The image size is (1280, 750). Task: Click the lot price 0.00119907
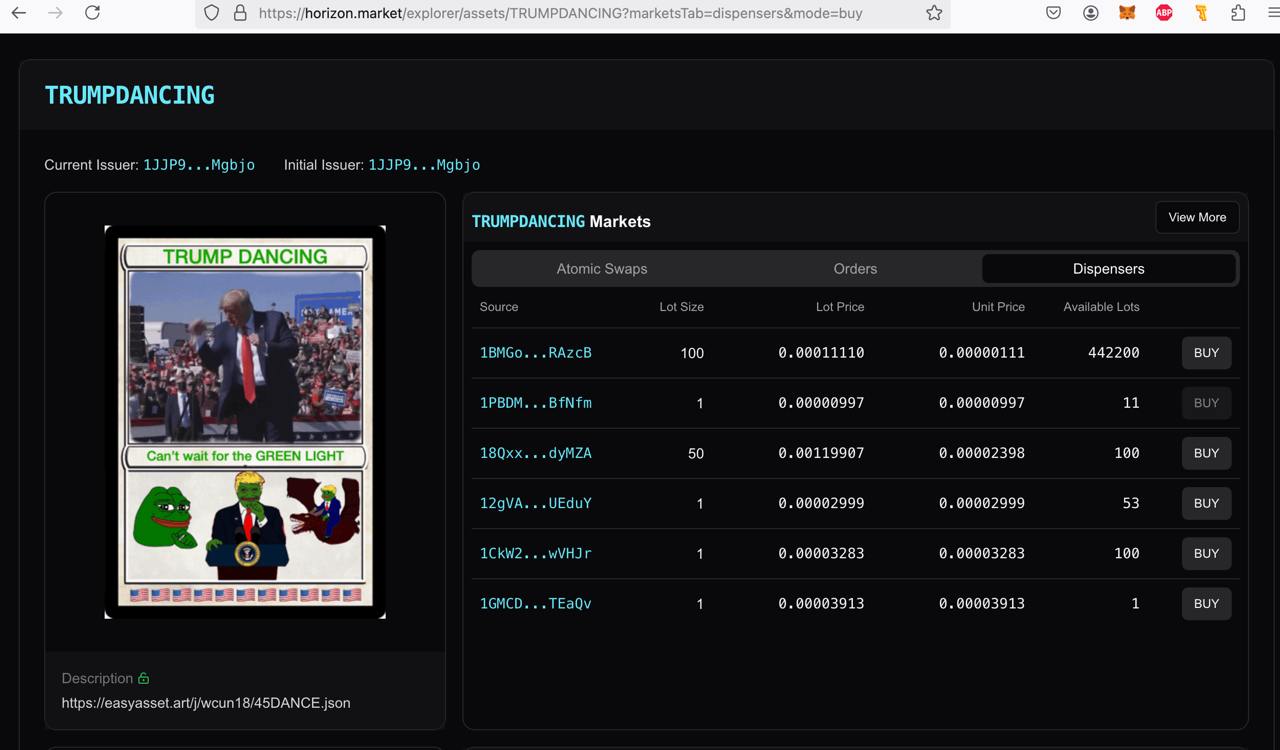point(821,453)
